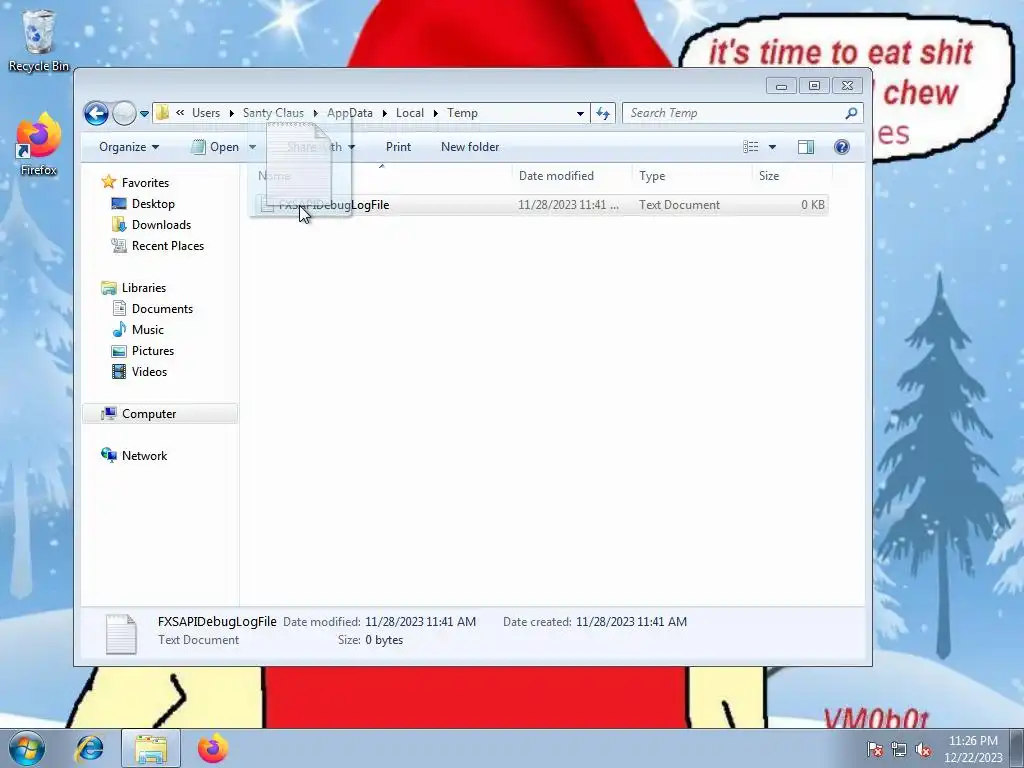Screen dimensions: 1024x768
Task: Click the network status tray icon
Action: pyautogui.click(x=899, y=749)
